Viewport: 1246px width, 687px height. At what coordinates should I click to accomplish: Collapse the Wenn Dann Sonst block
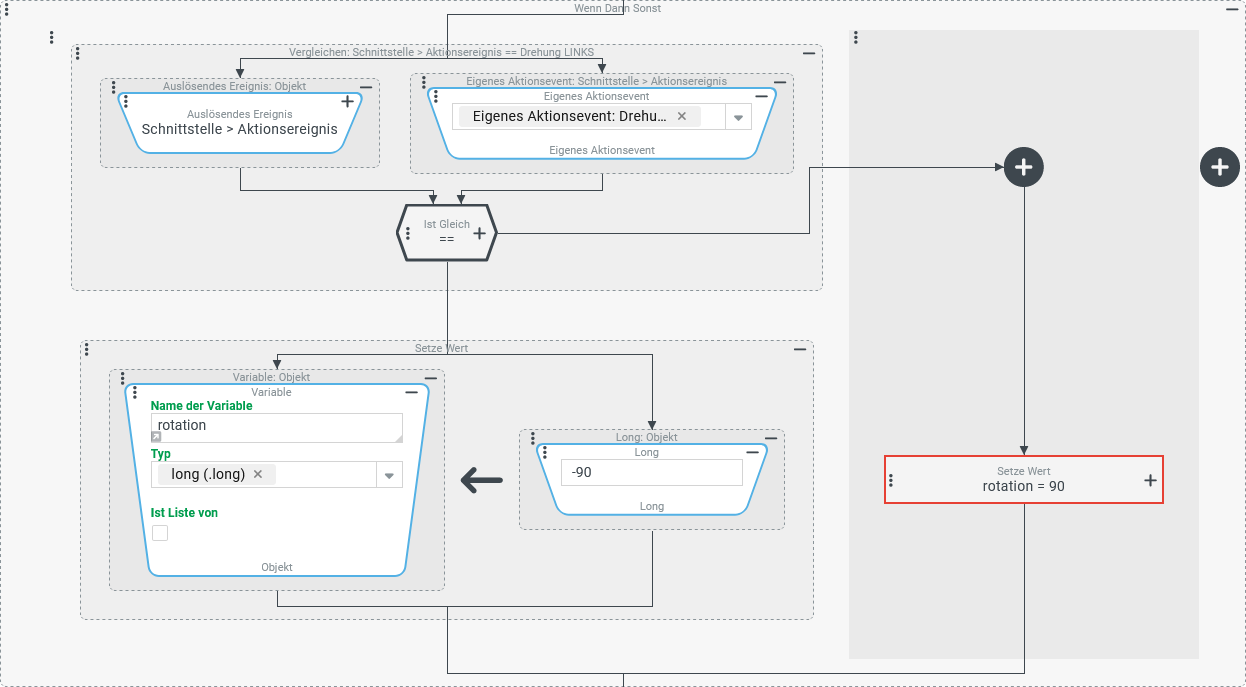coord(1232,9)
